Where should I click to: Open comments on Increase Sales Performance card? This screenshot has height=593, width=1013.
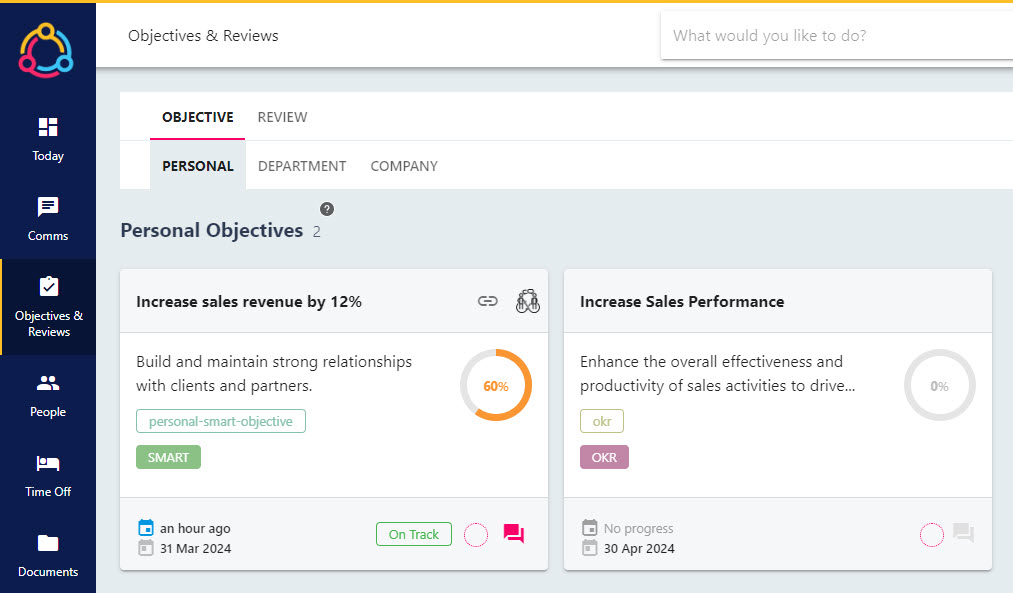point(963,534)
